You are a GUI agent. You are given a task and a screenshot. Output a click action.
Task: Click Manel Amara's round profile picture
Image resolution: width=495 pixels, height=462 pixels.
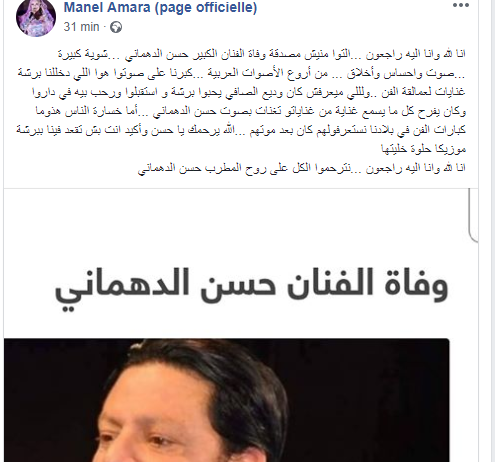36,17
